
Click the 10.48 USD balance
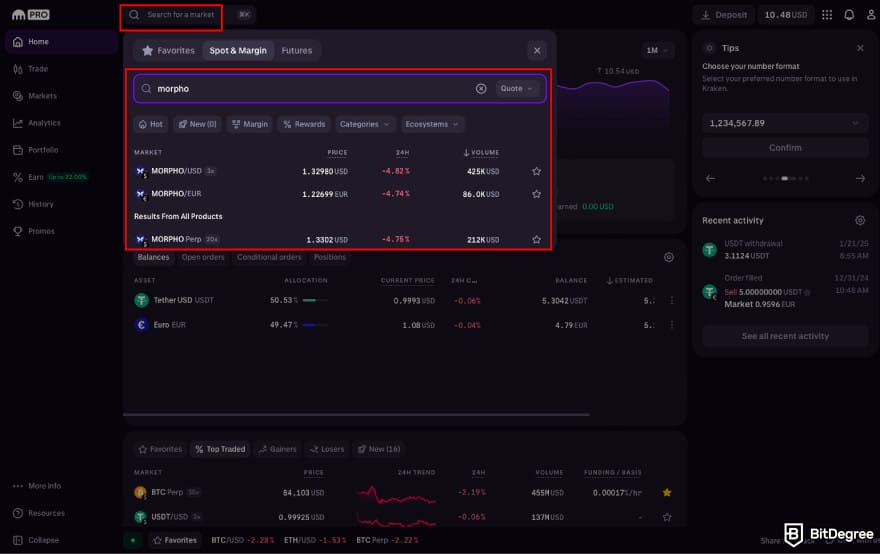click(786, 15)
